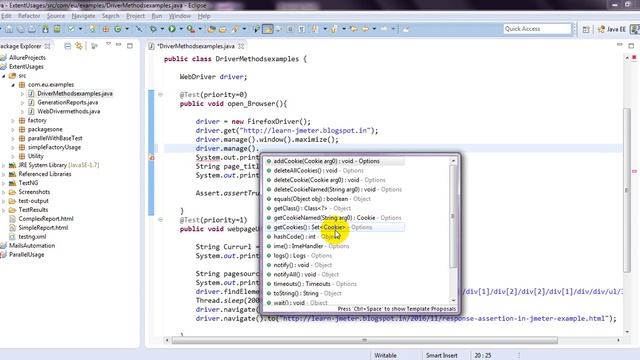Click the New Java Class green C icon
640x360 pixels.
tap(118, 29)
